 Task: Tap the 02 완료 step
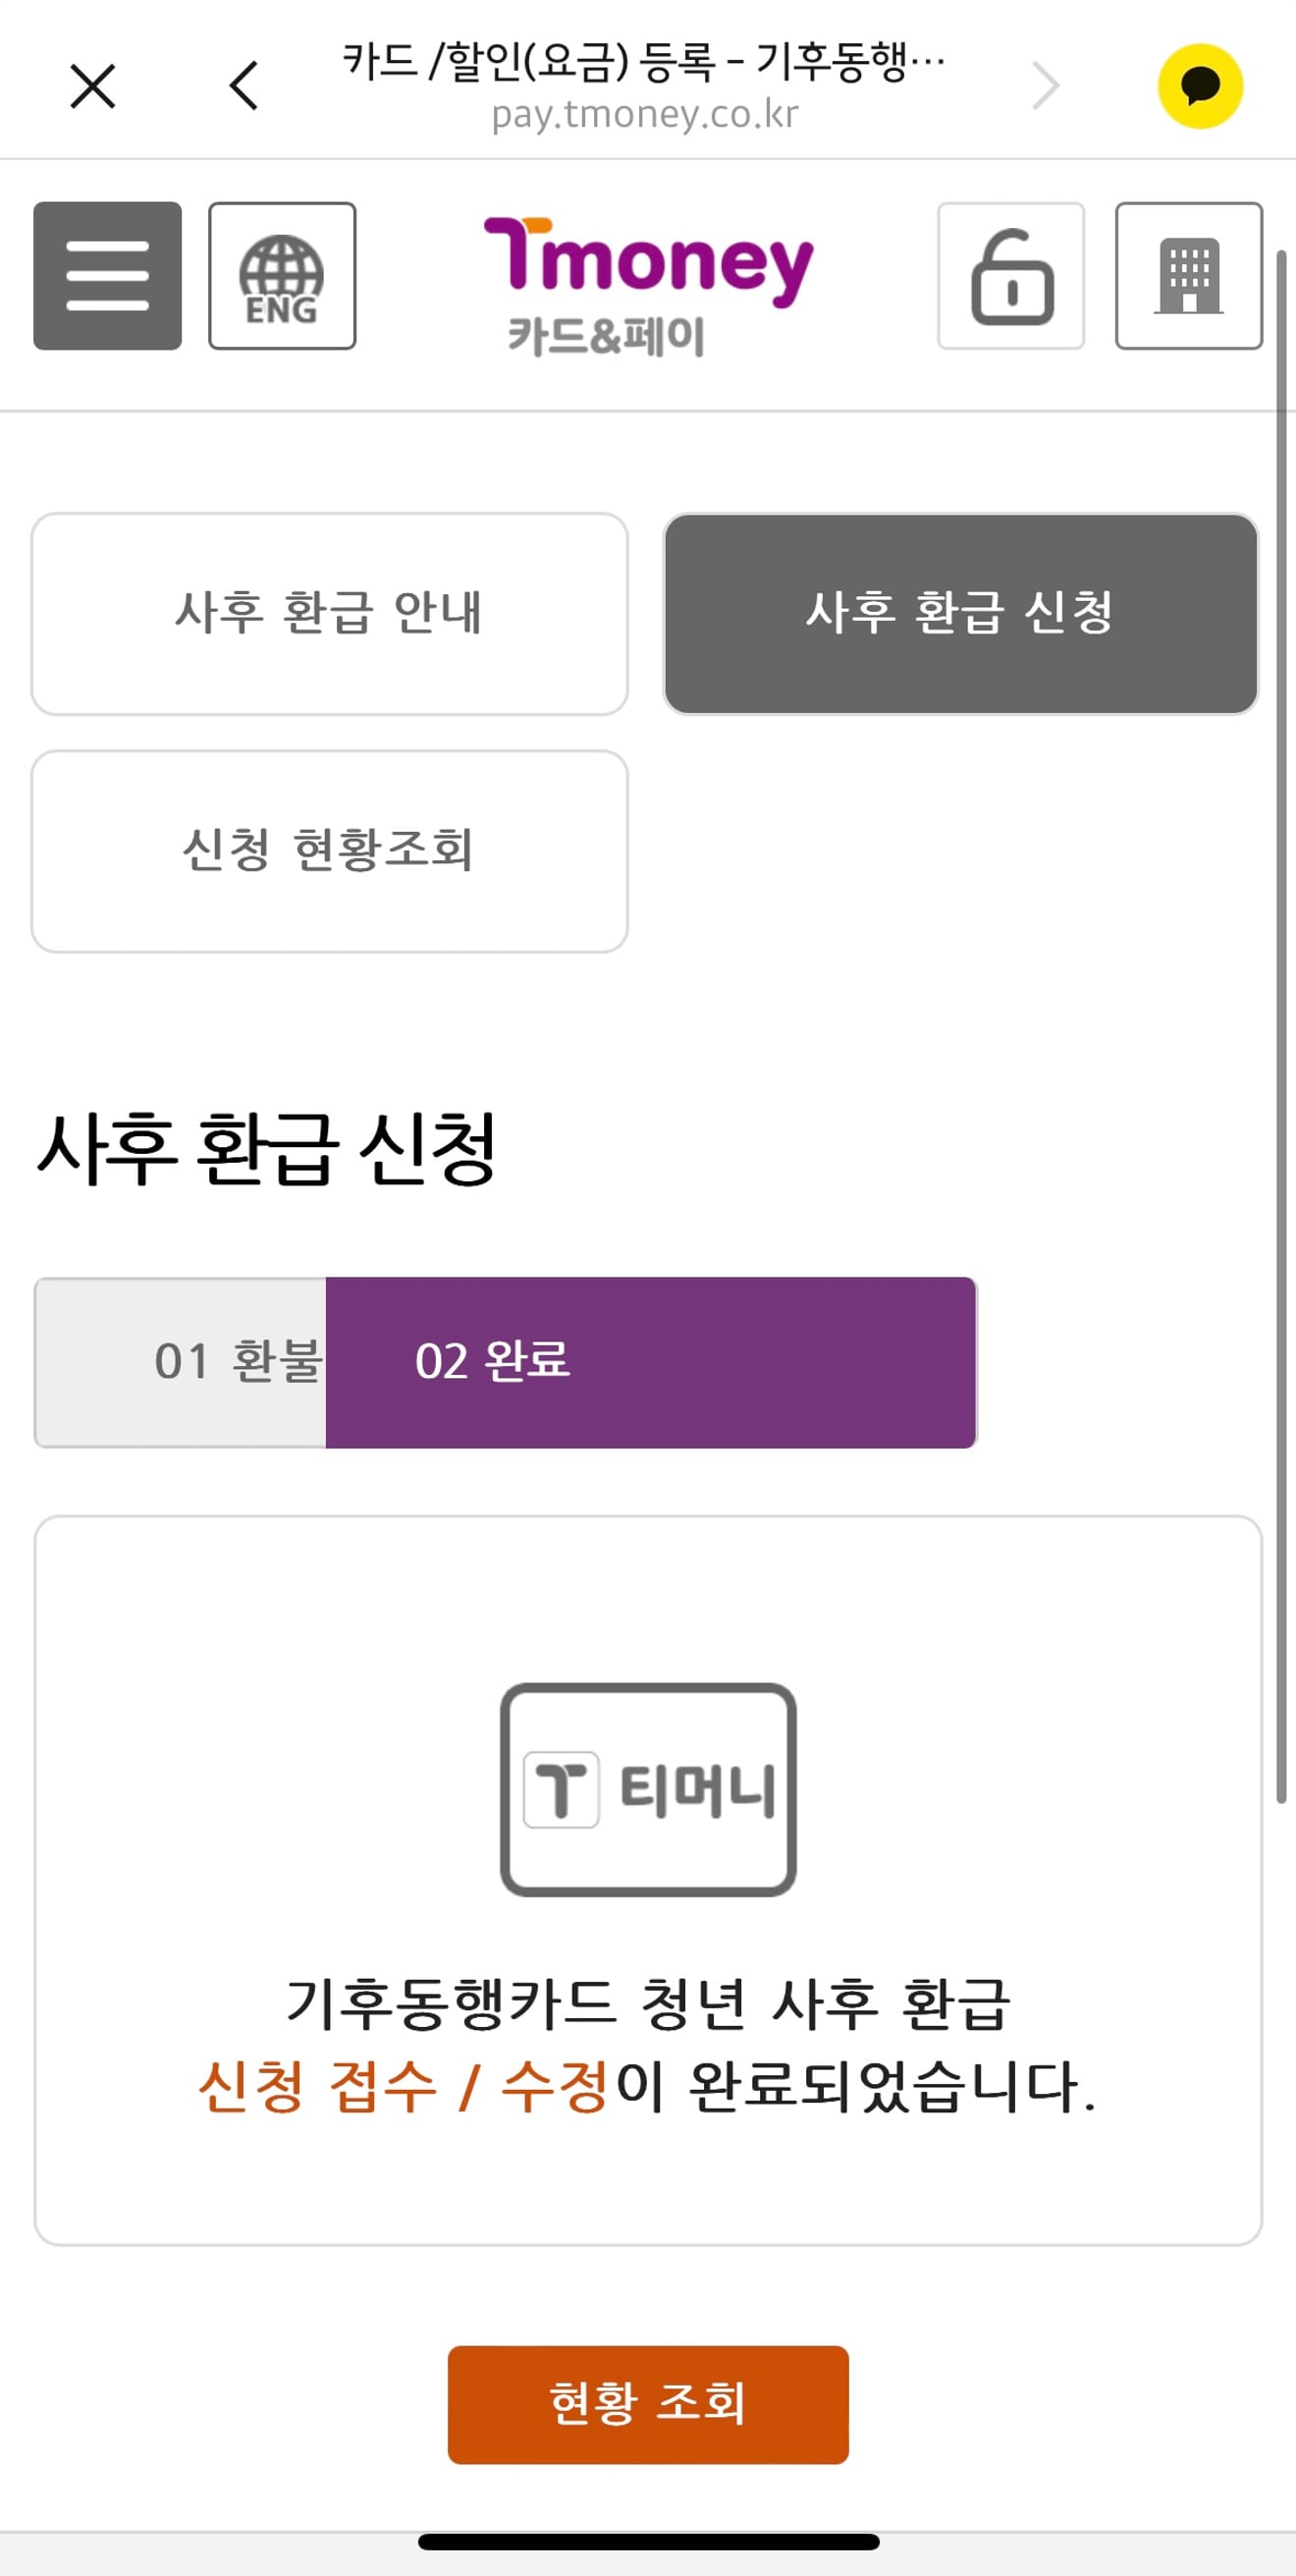coord(651,1362)
